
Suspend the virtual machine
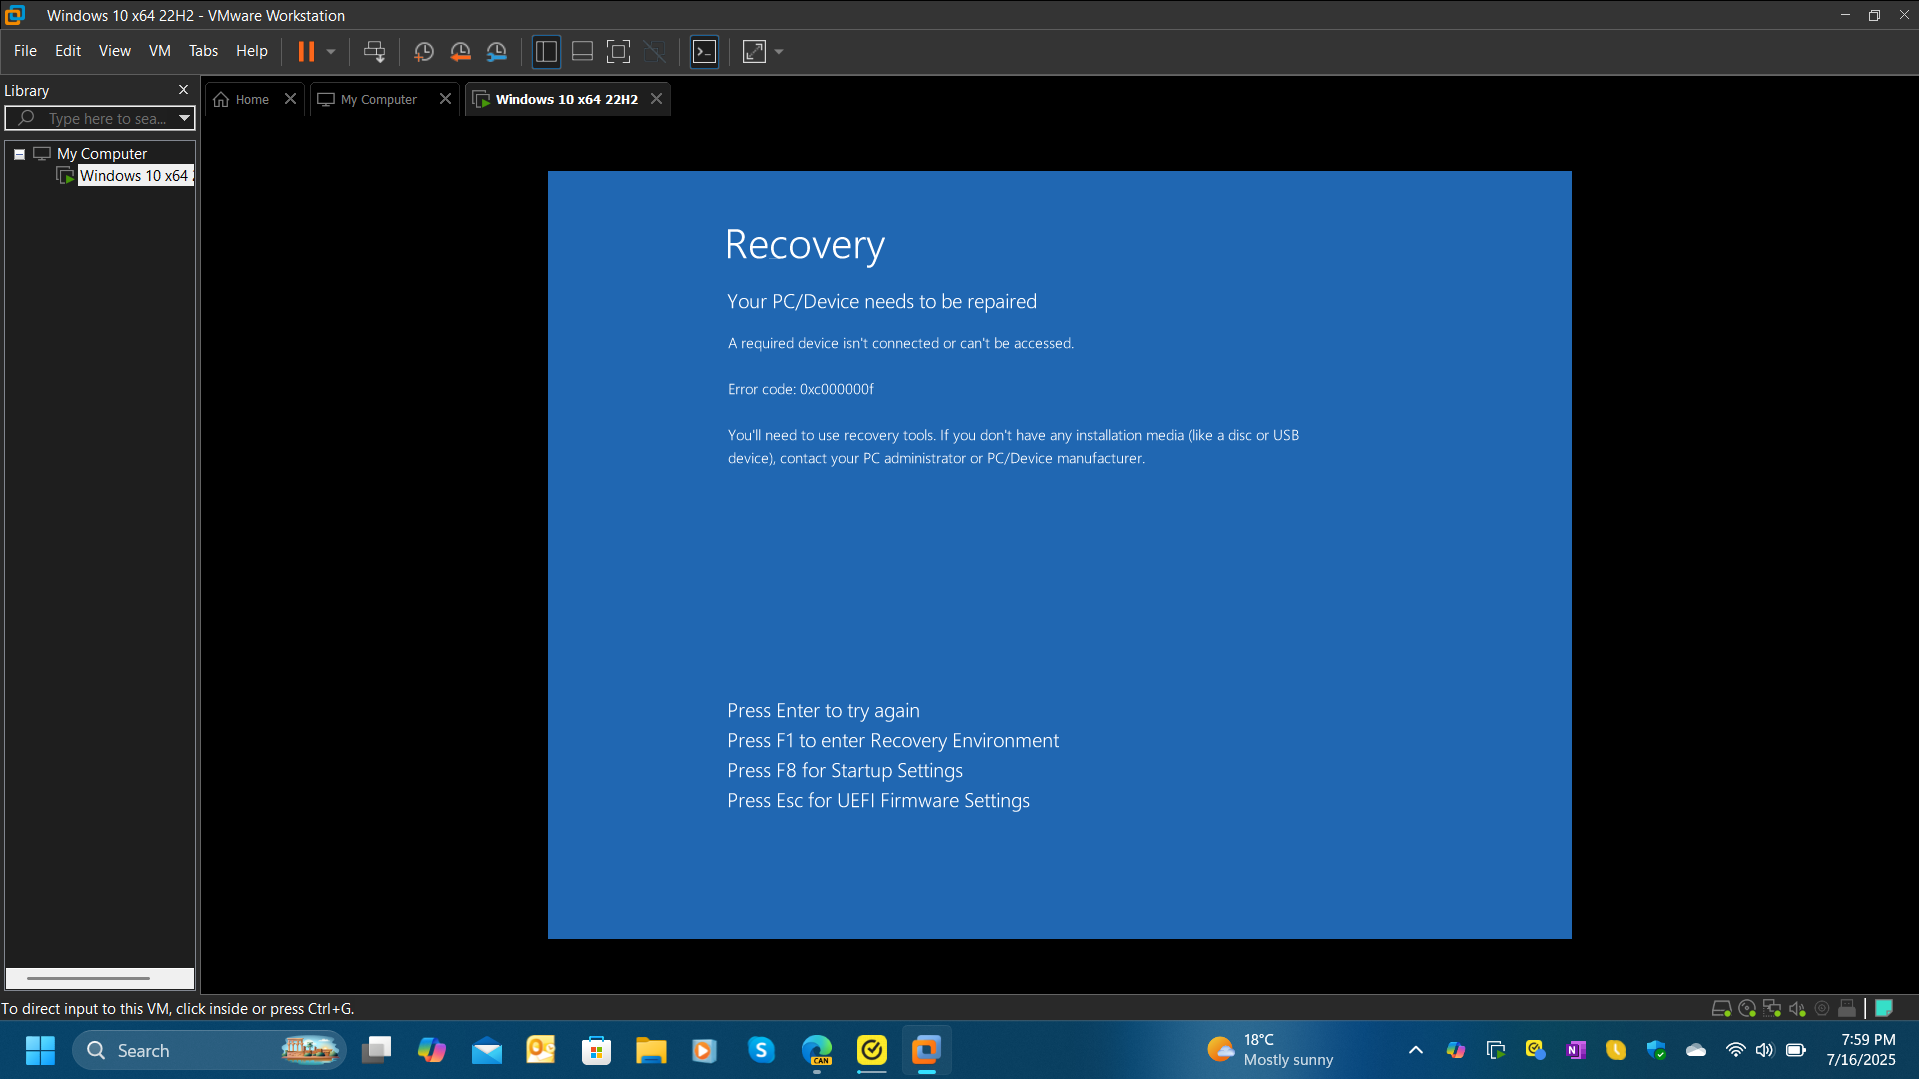(306, 51)
